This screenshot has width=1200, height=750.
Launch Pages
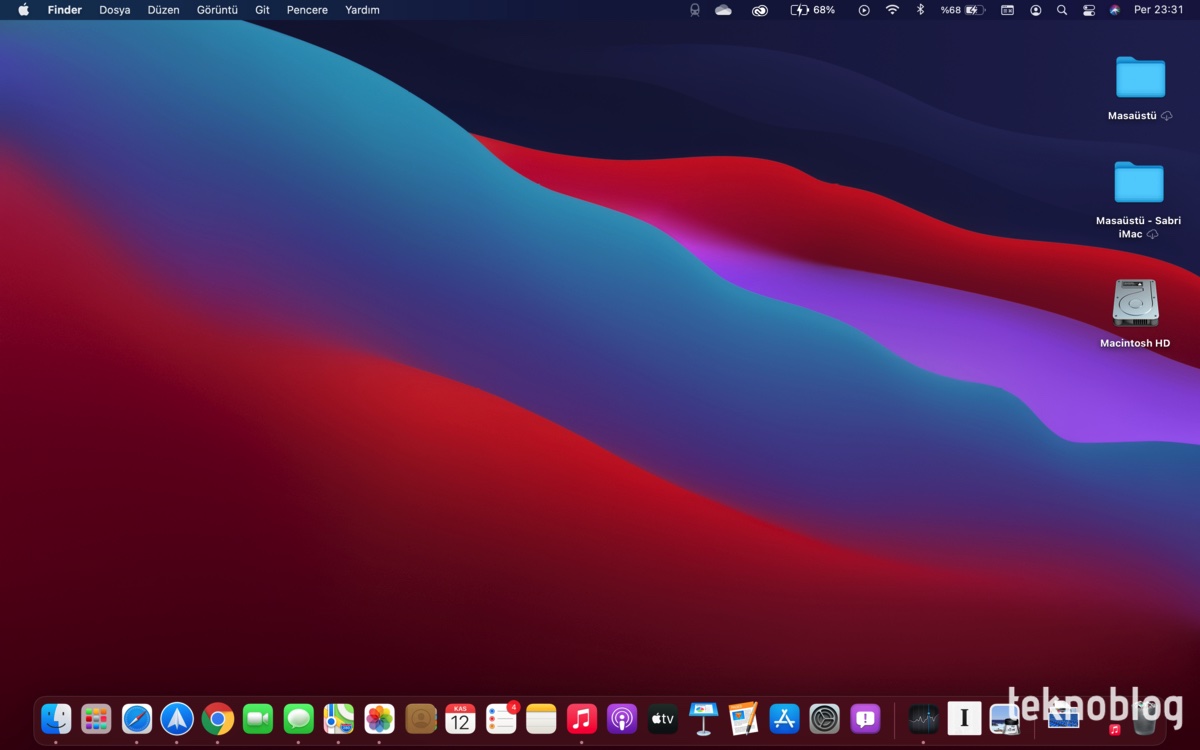click(743, 718)
